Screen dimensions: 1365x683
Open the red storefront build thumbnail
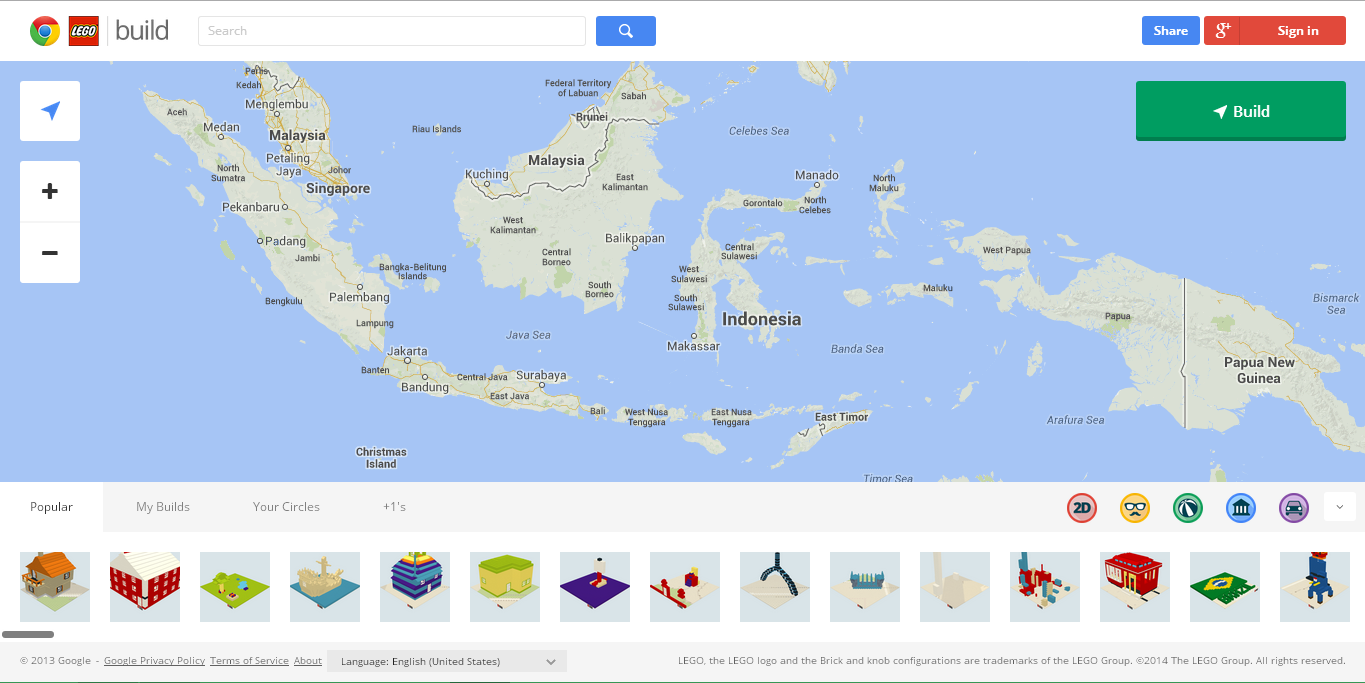click(x=1135, y=587)
